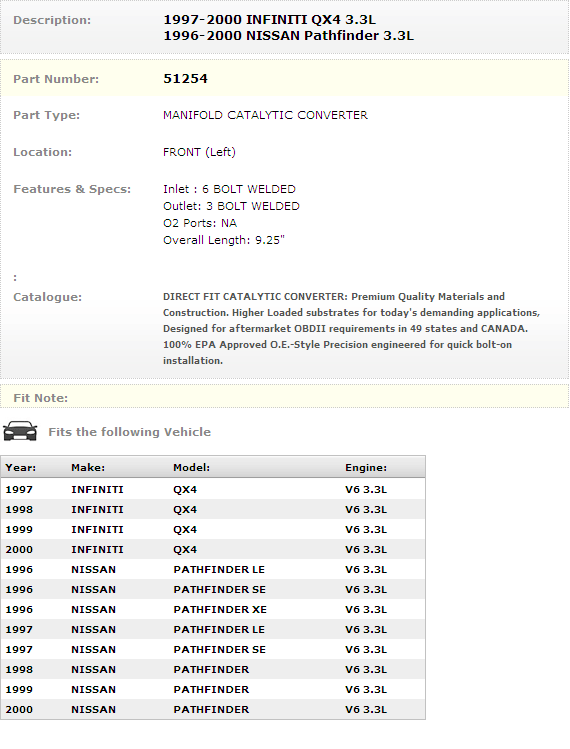Click the Make column header
The width and height of the screenshot is (570, 749).
(x=88, y=468)
